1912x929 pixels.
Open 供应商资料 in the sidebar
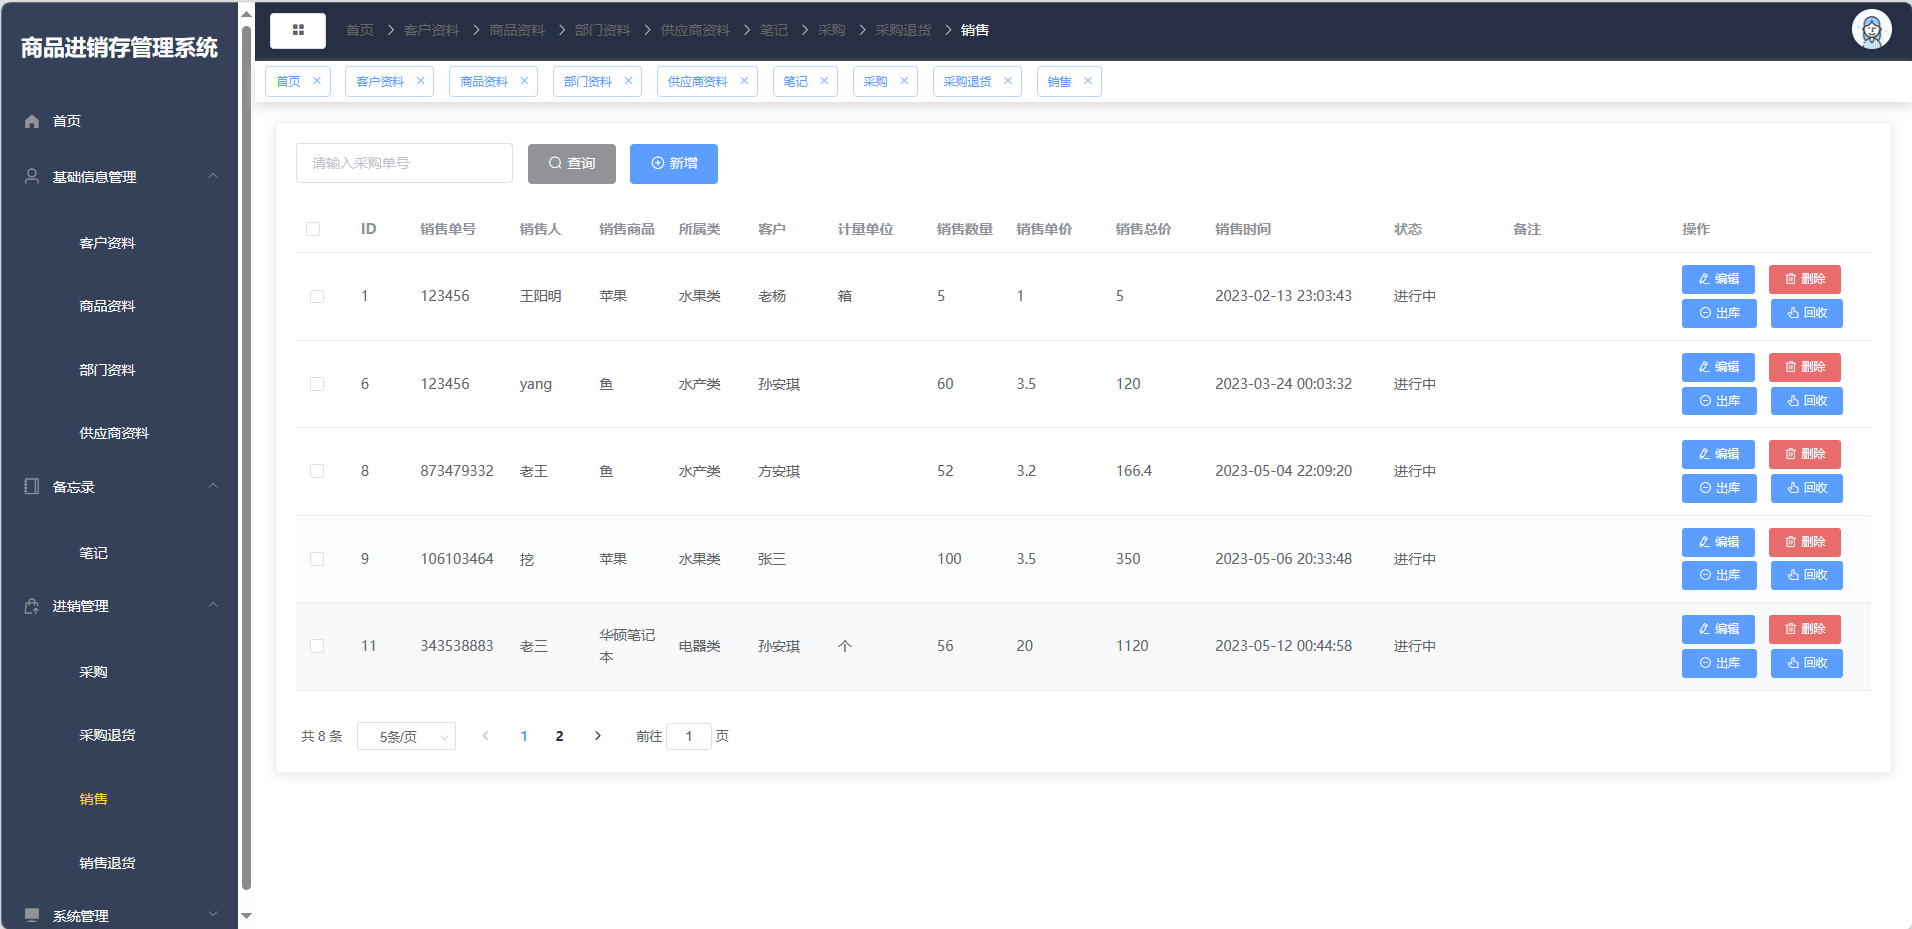(114, 433)
